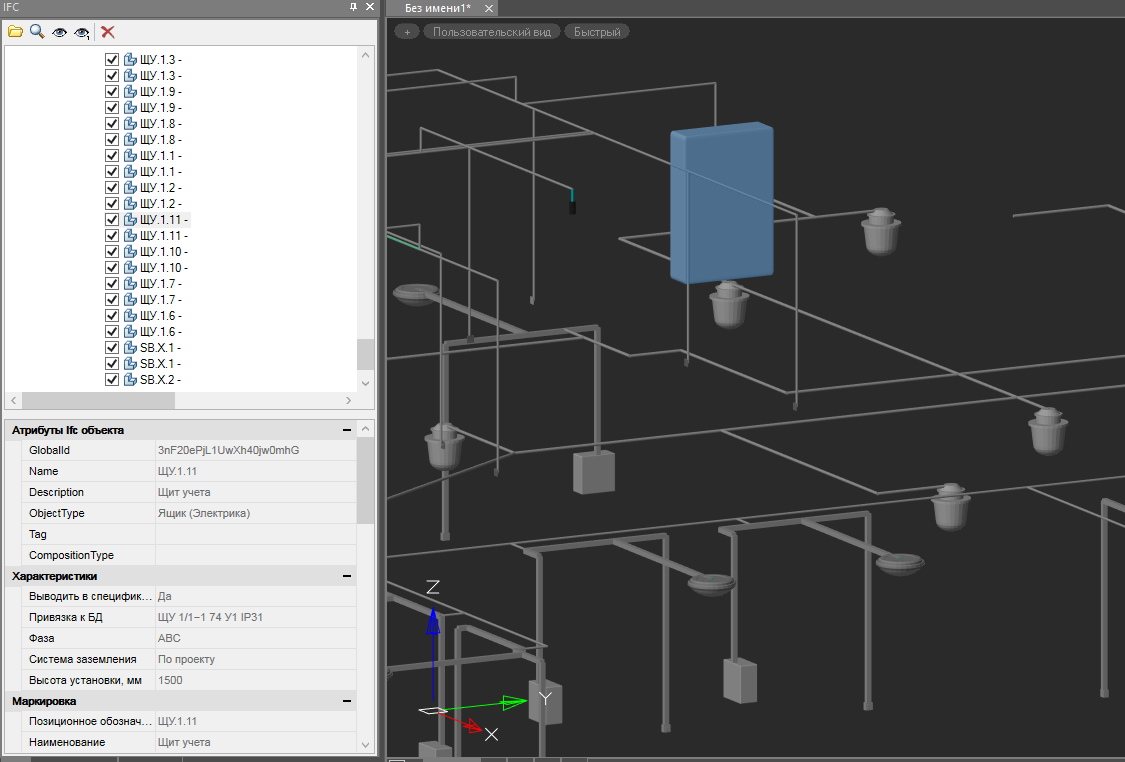
Task: Open the Пользовательский вид view menu
Action: click(492, 32)
